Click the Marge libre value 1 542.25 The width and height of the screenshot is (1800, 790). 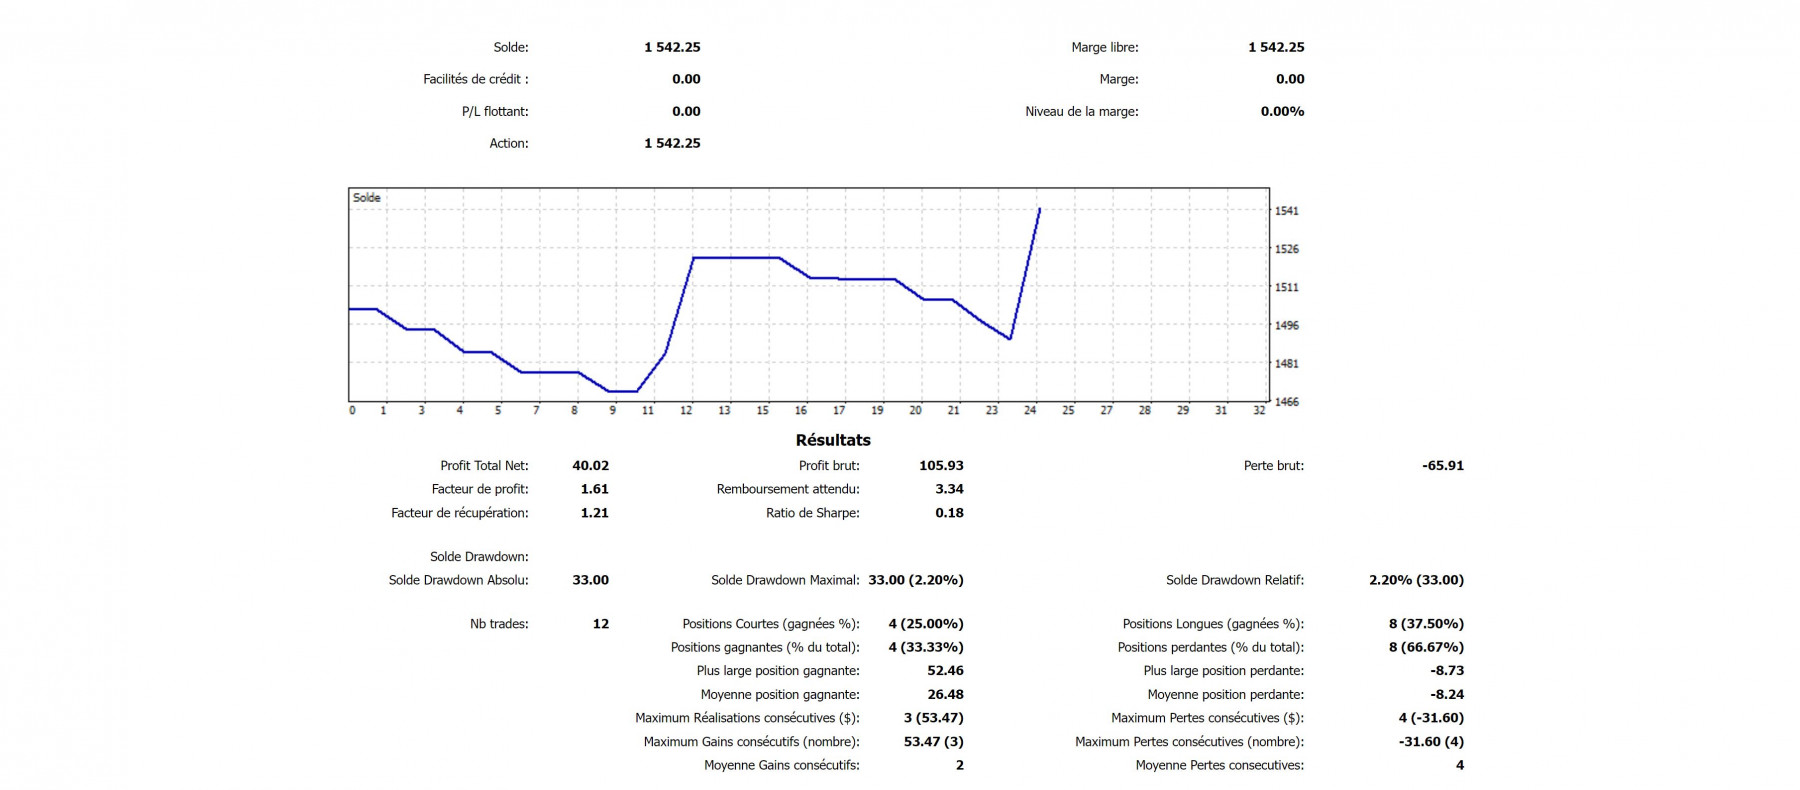click(1276, 47)
